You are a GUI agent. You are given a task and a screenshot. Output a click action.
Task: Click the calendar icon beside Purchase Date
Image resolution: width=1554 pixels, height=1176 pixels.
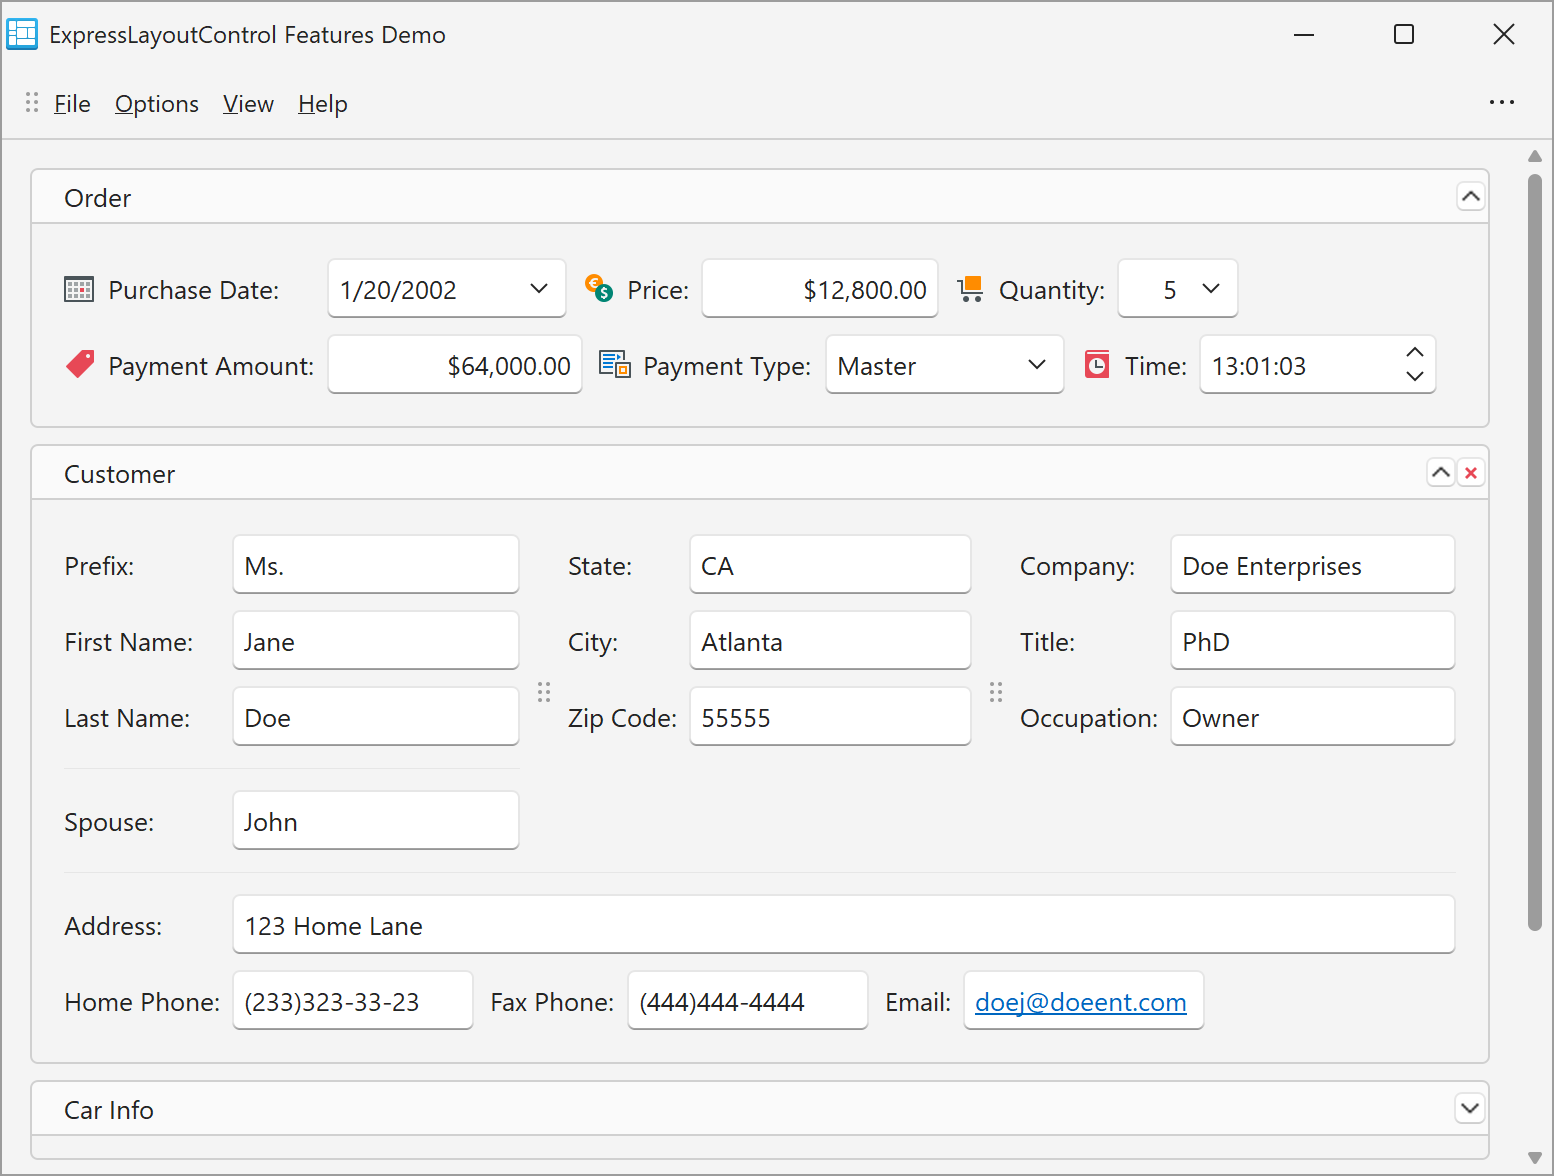click(79, 290)
